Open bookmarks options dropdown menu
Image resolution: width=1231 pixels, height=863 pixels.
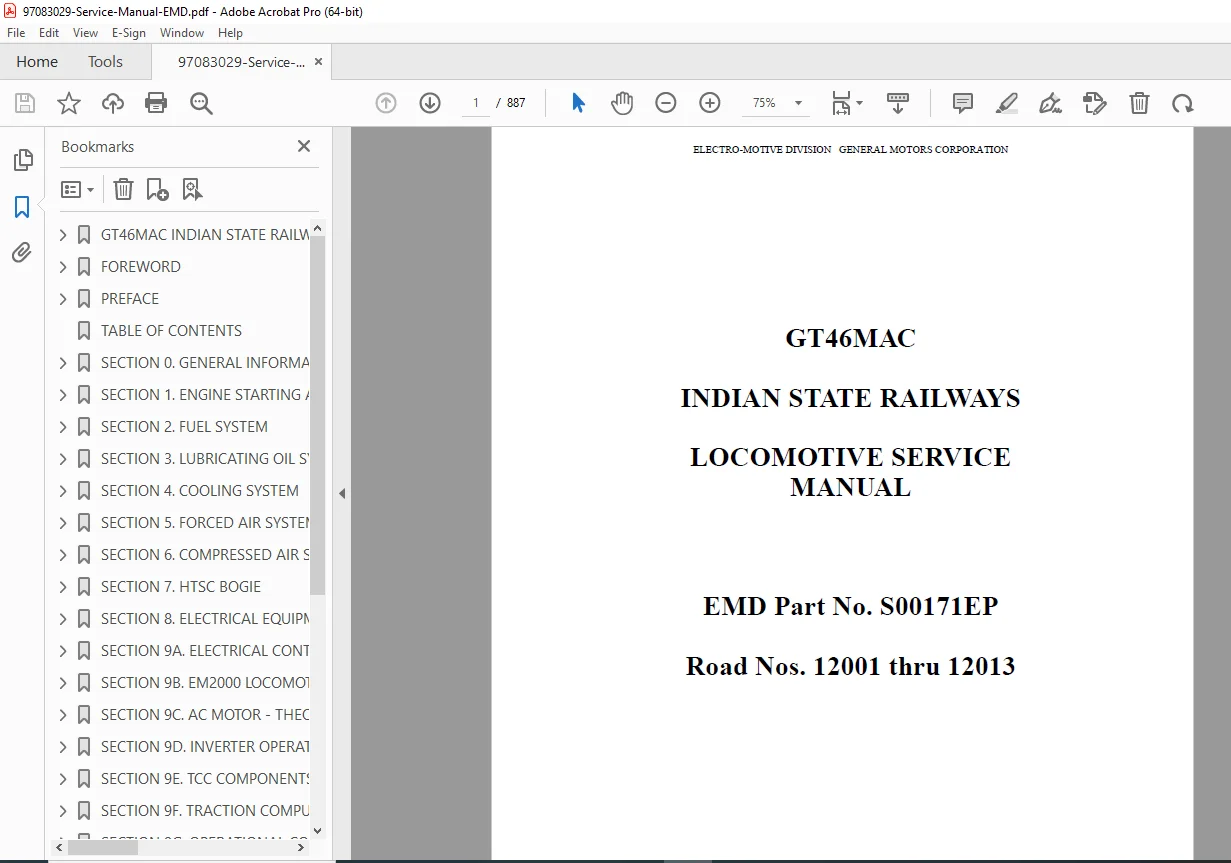pos(77,189)
